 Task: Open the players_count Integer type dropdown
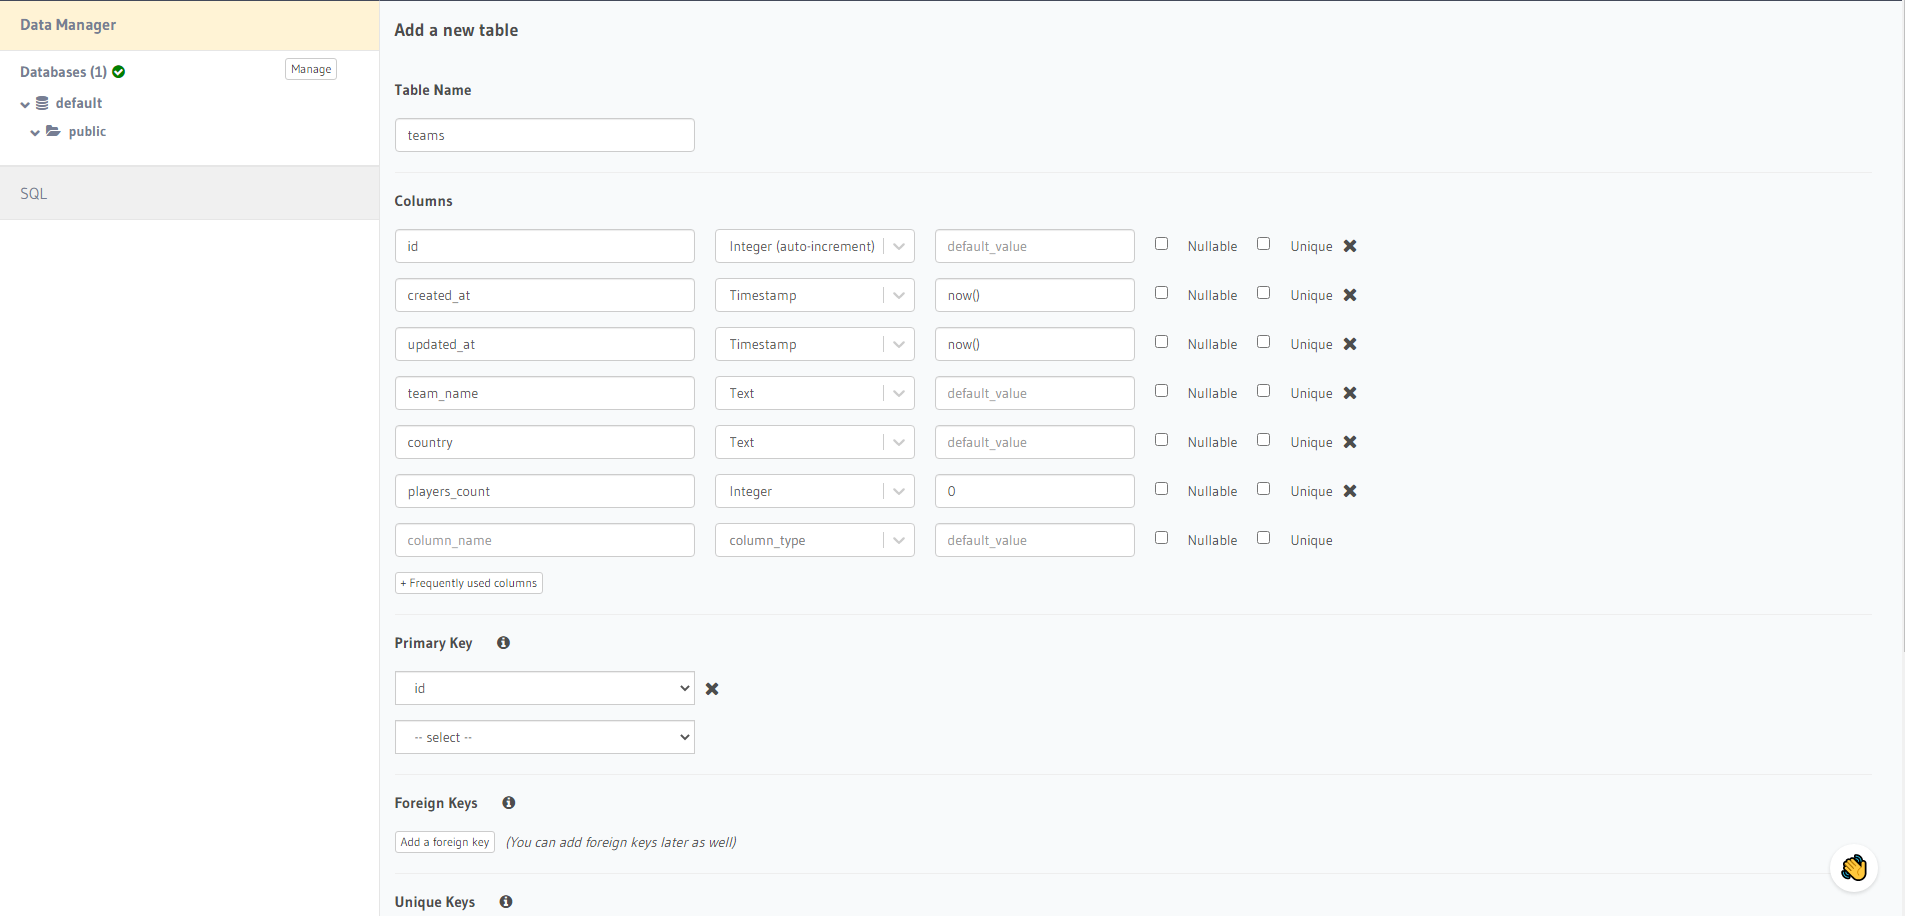(815, 491)
